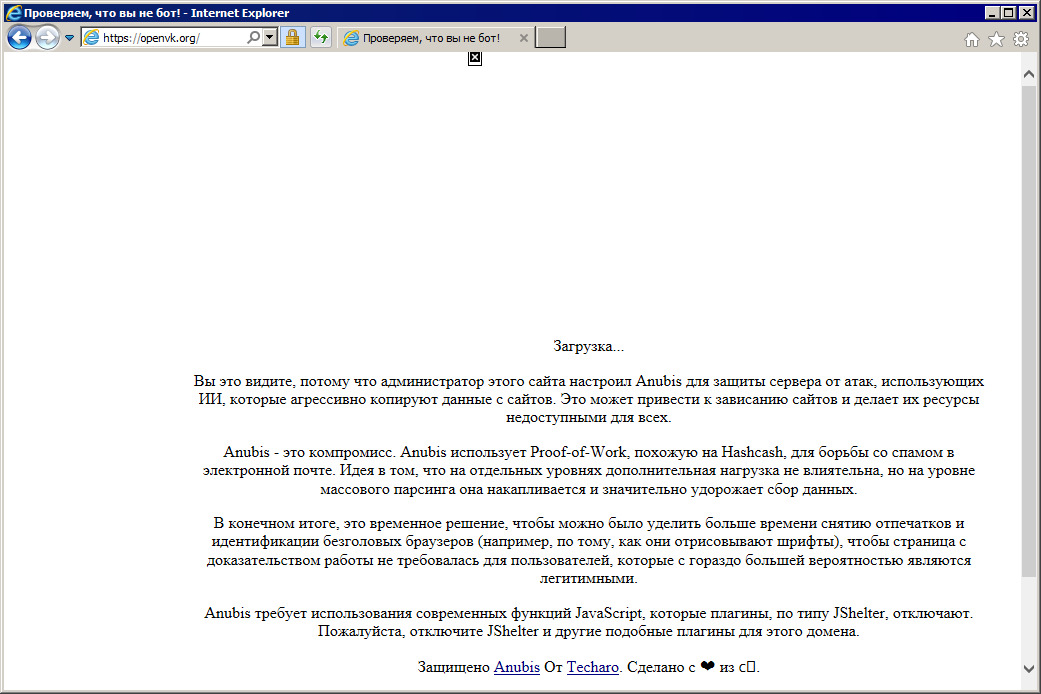Click the Forward navigation arrow

tap(46, 38)
